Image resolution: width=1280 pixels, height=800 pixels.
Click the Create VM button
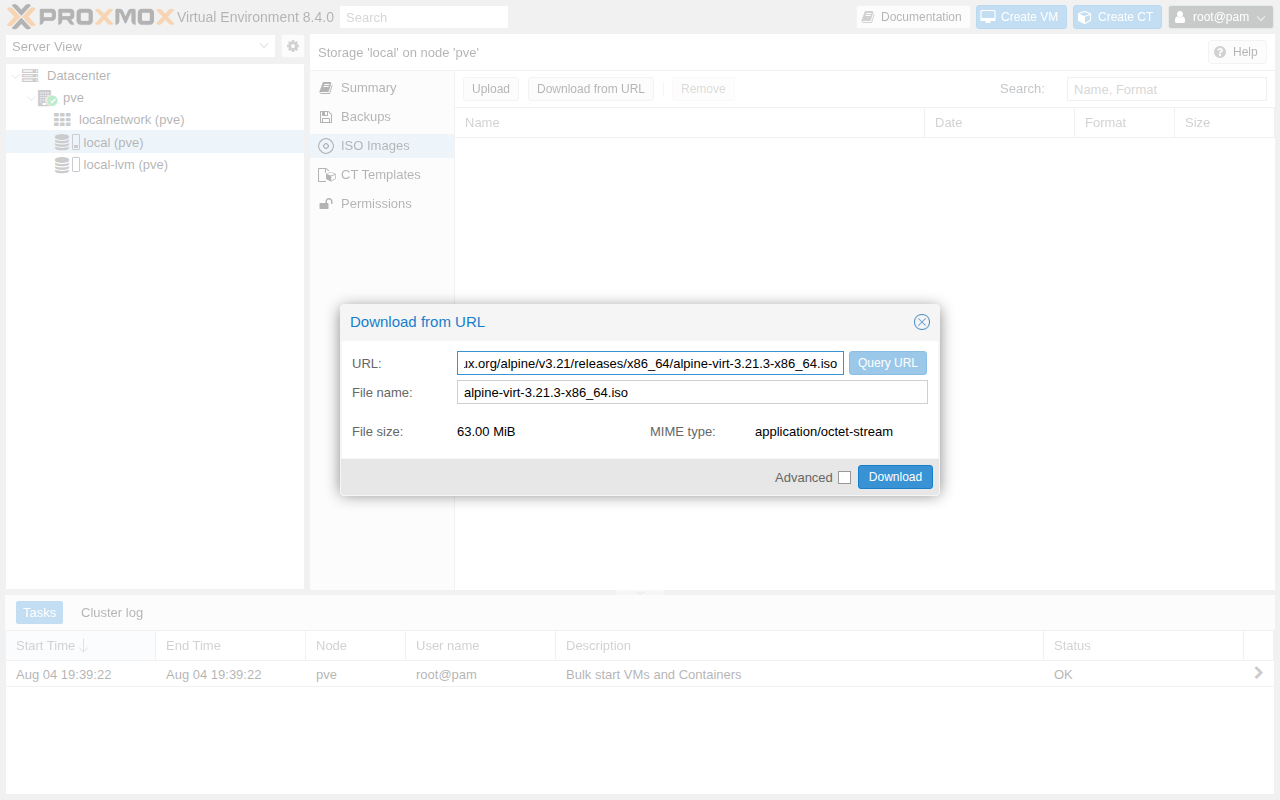click(x=1021, y=17)
